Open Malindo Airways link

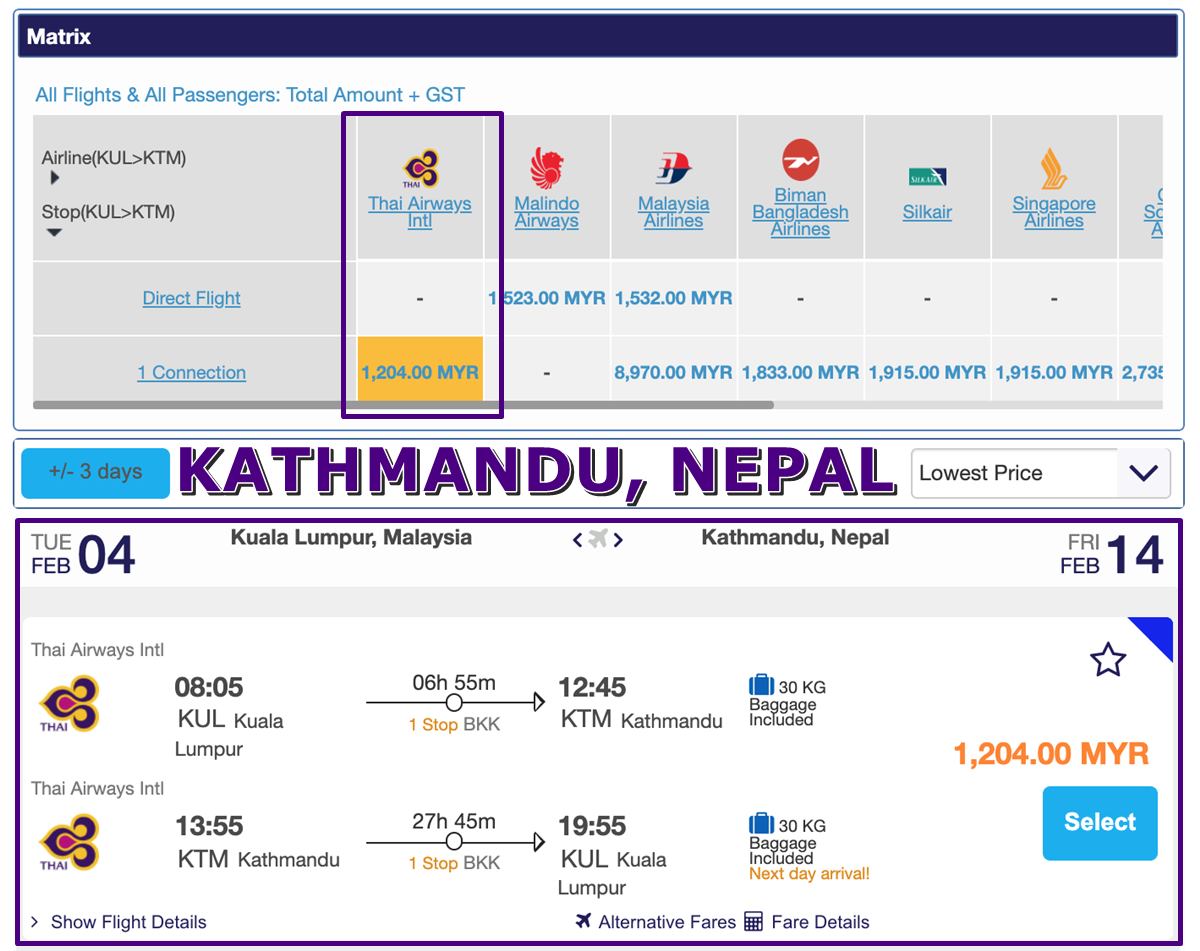click(x=547, y=212)
